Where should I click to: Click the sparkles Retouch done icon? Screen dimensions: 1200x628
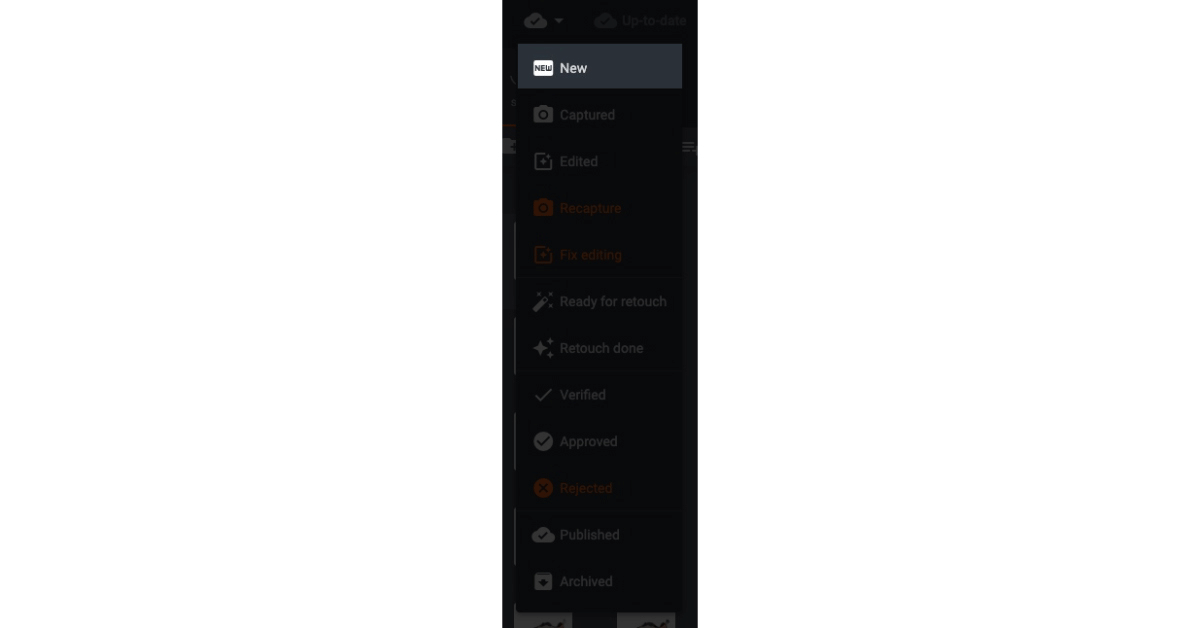[x=543, y=348]
